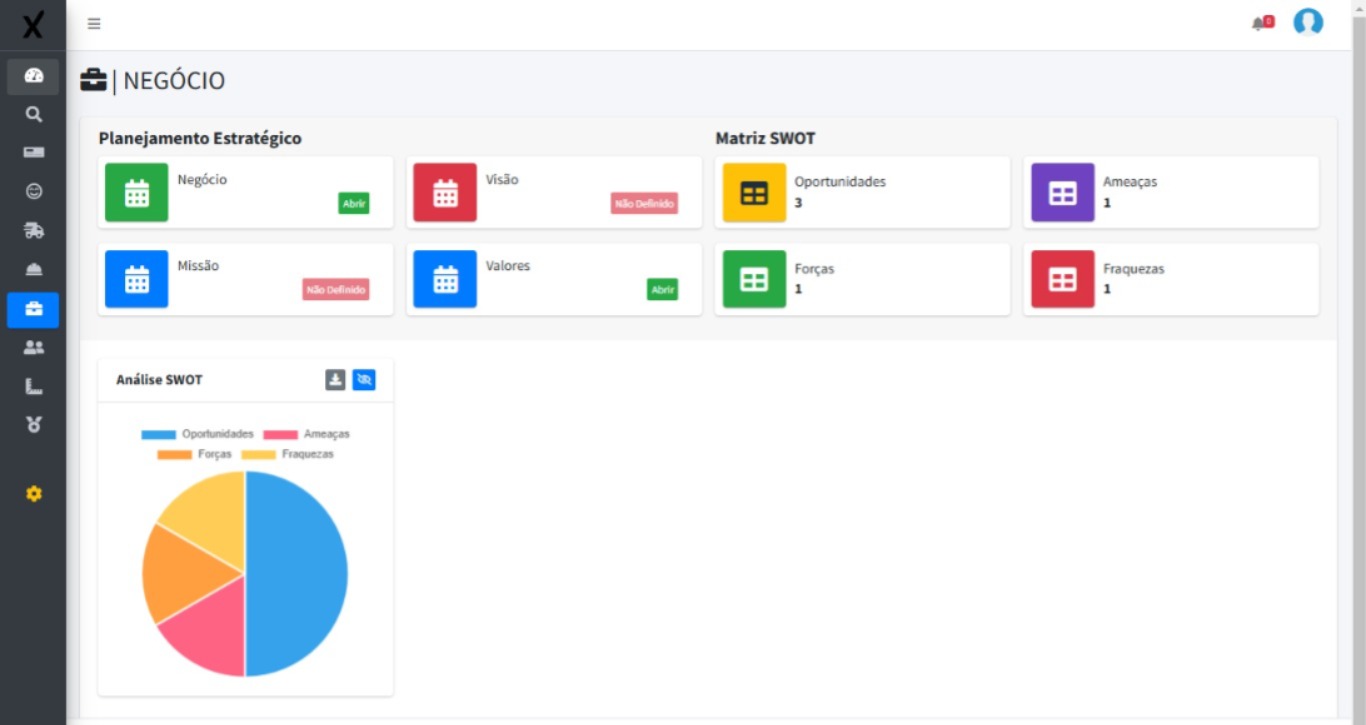
Task: Select the search icon in the sidebar
Action: 33,113
